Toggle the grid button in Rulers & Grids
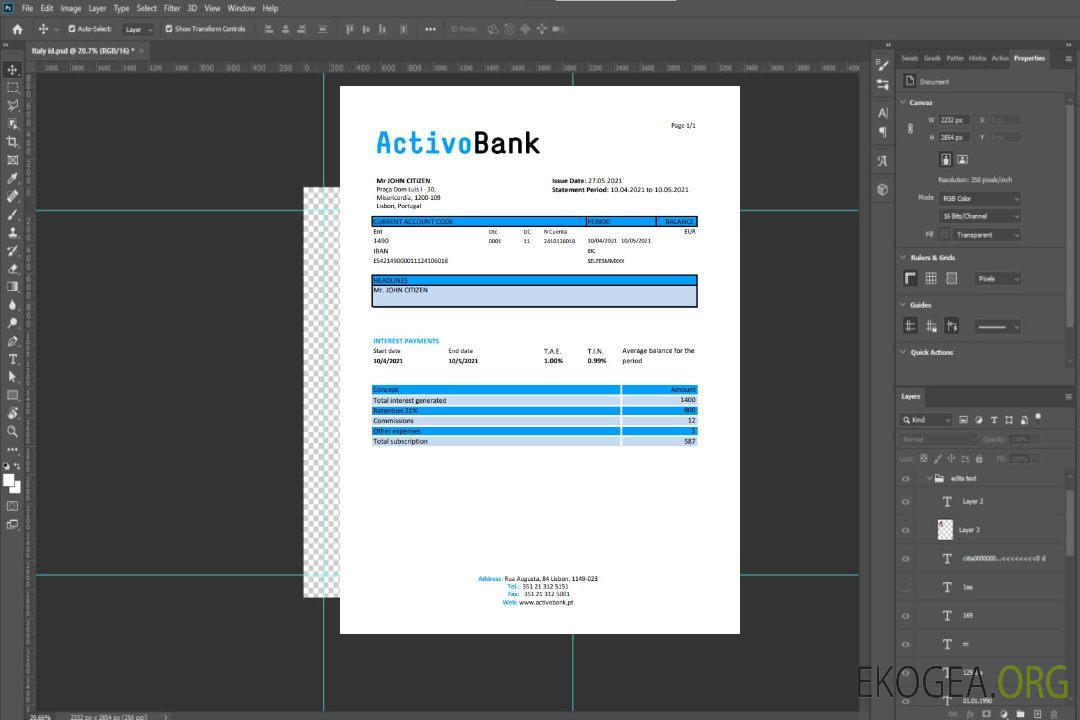 [x=931, y=278]
